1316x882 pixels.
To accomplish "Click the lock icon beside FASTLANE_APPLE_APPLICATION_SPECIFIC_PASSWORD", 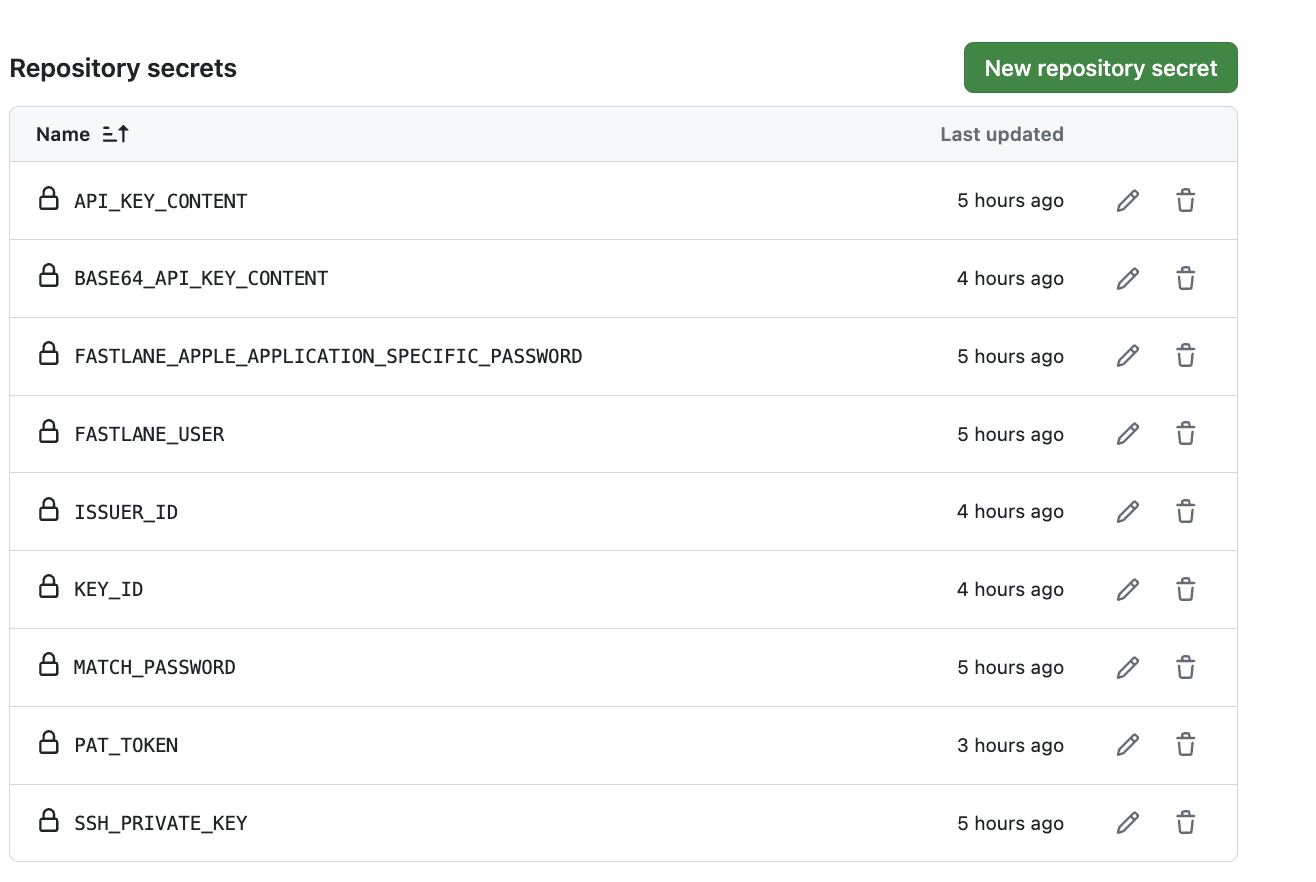I will click(48, 353).
